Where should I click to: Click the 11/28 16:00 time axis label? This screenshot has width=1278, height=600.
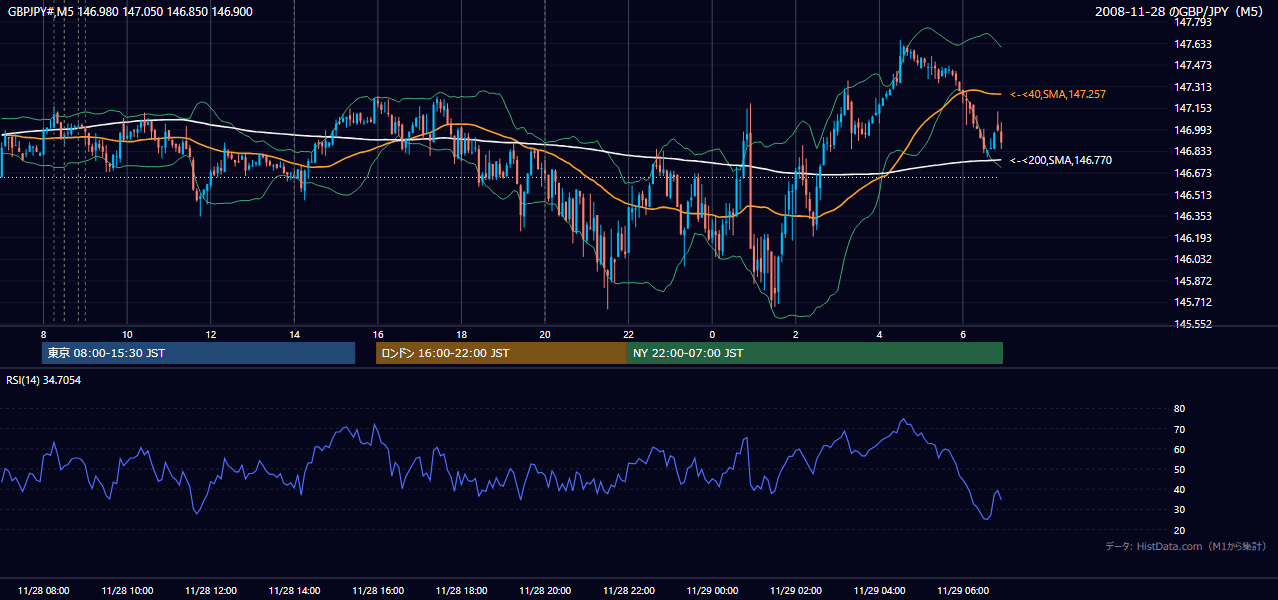(x=378, y=591)
